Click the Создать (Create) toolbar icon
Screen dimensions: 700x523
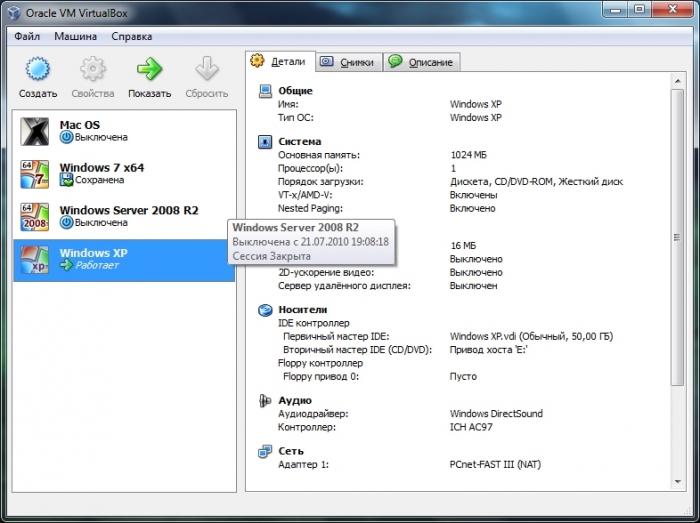click(x=37, y=70)
